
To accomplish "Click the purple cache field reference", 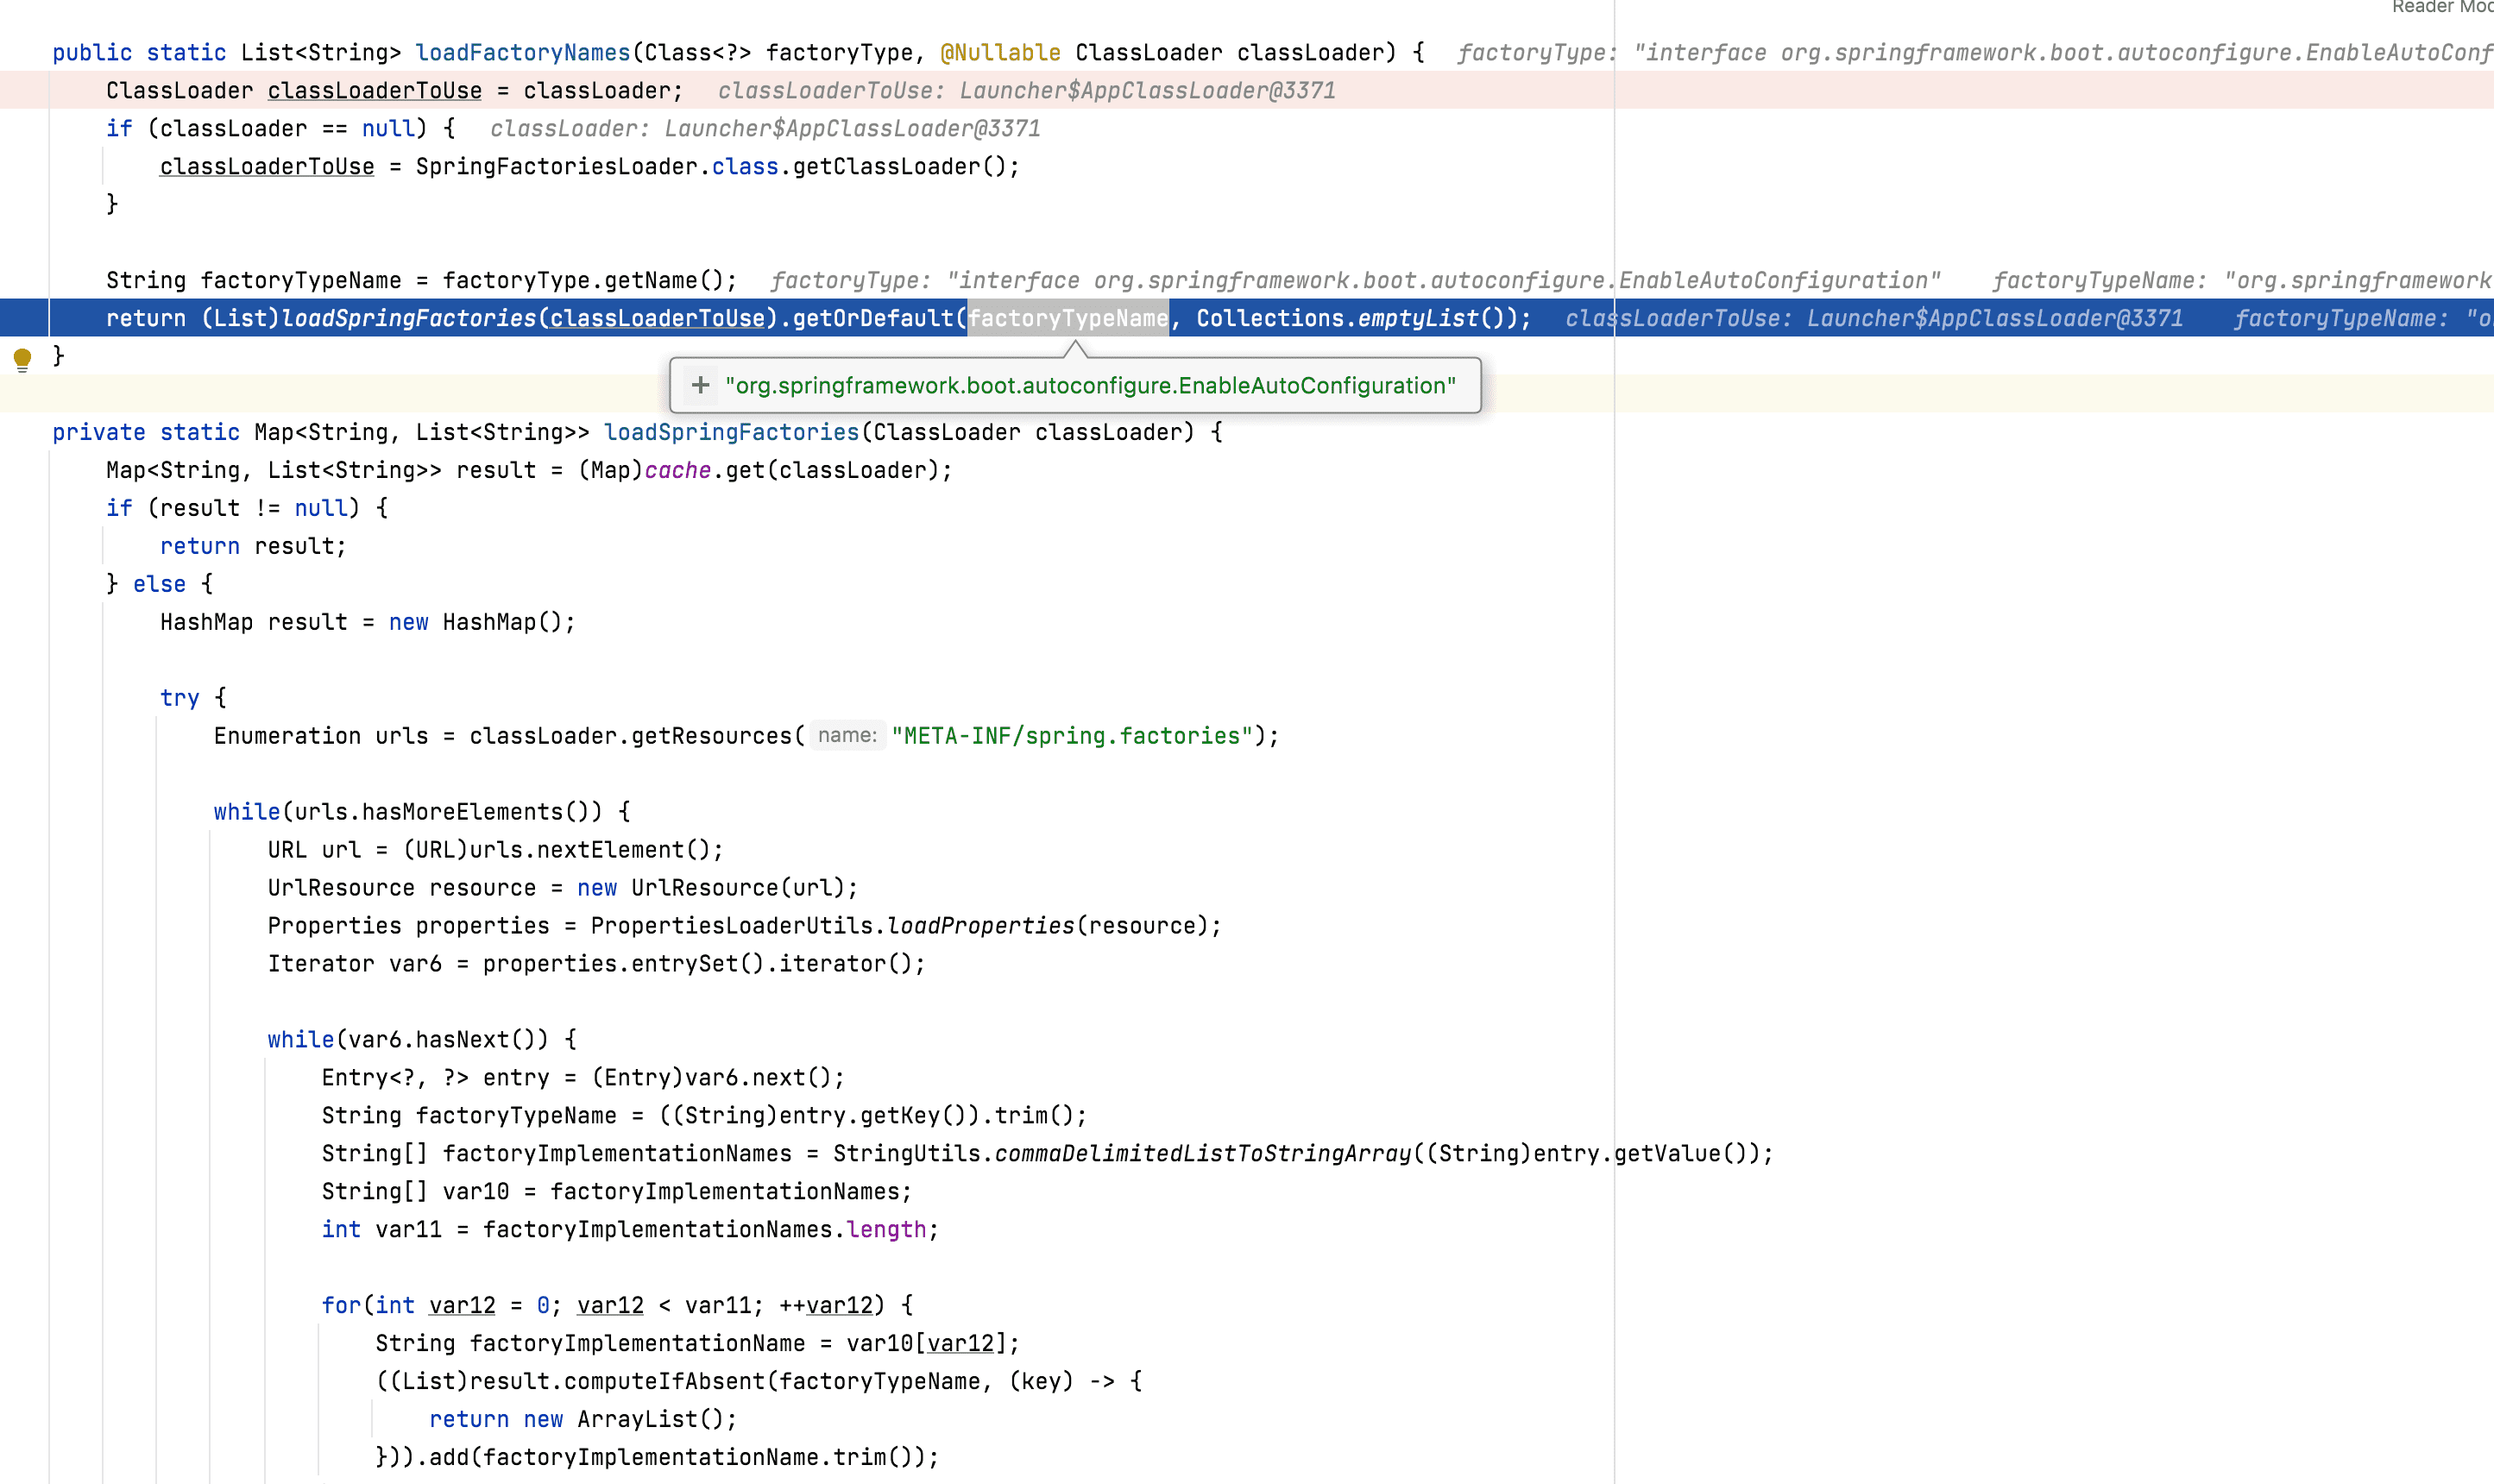I will click(678, 470).
